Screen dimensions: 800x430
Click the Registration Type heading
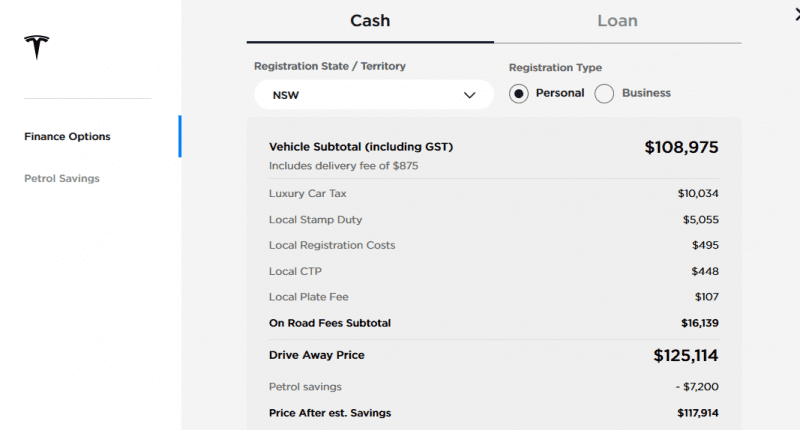point(555,67)
